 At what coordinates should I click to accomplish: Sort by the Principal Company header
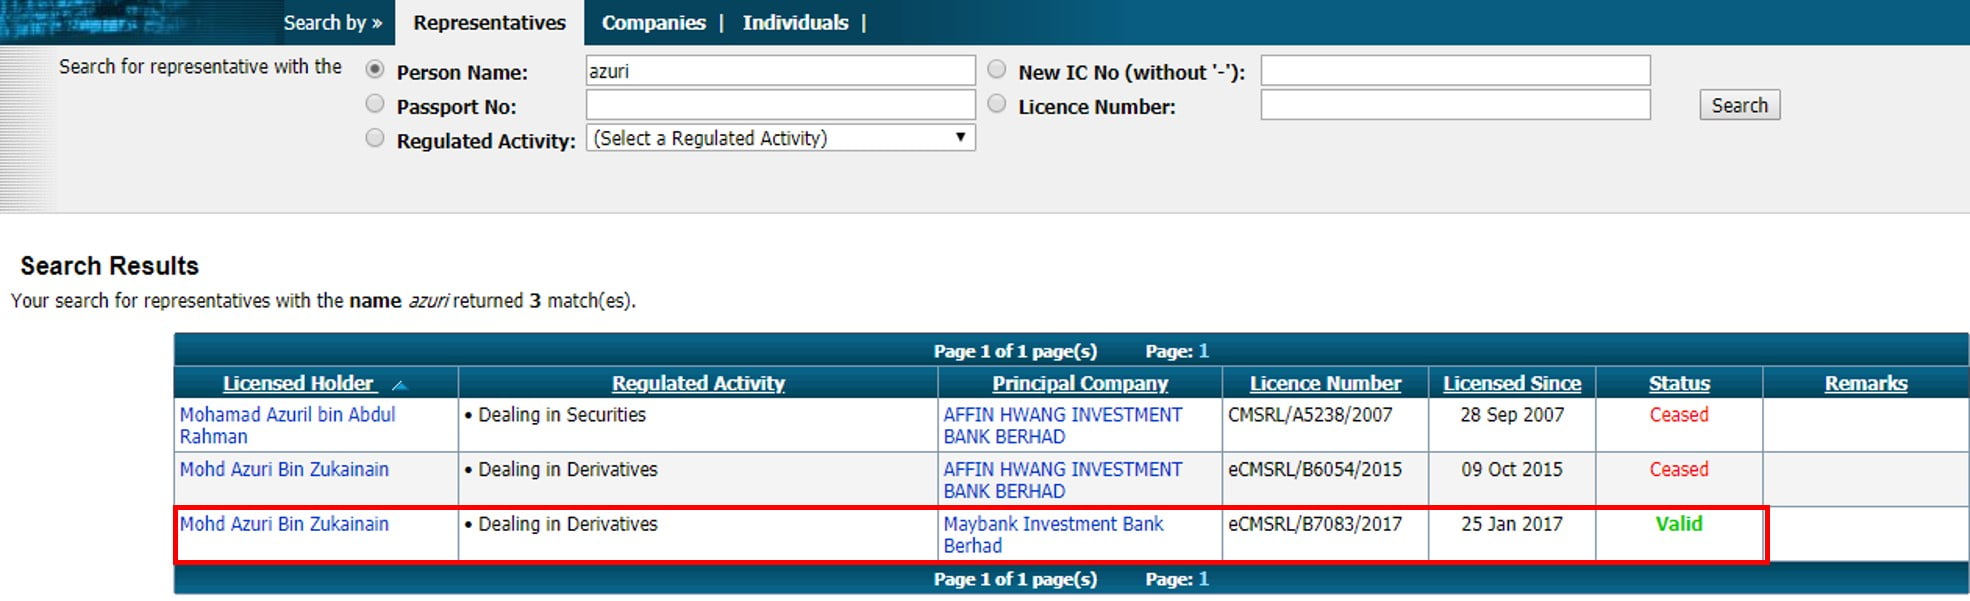1079,383
